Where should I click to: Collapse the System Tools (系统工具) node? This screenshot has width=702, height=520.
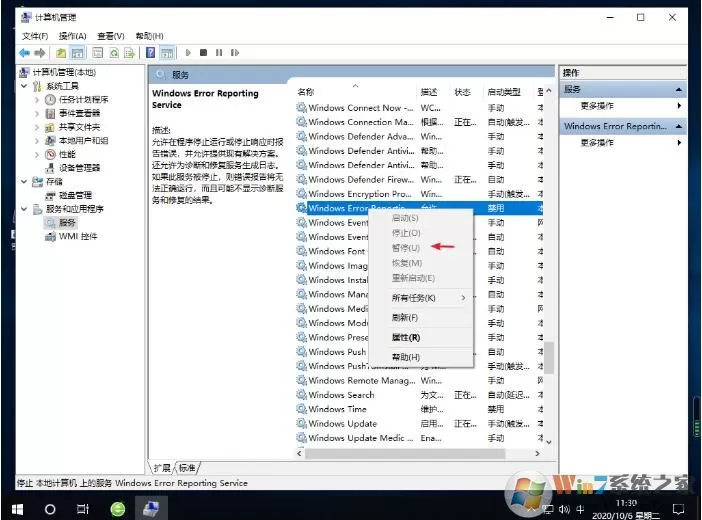tap(24, 86)
